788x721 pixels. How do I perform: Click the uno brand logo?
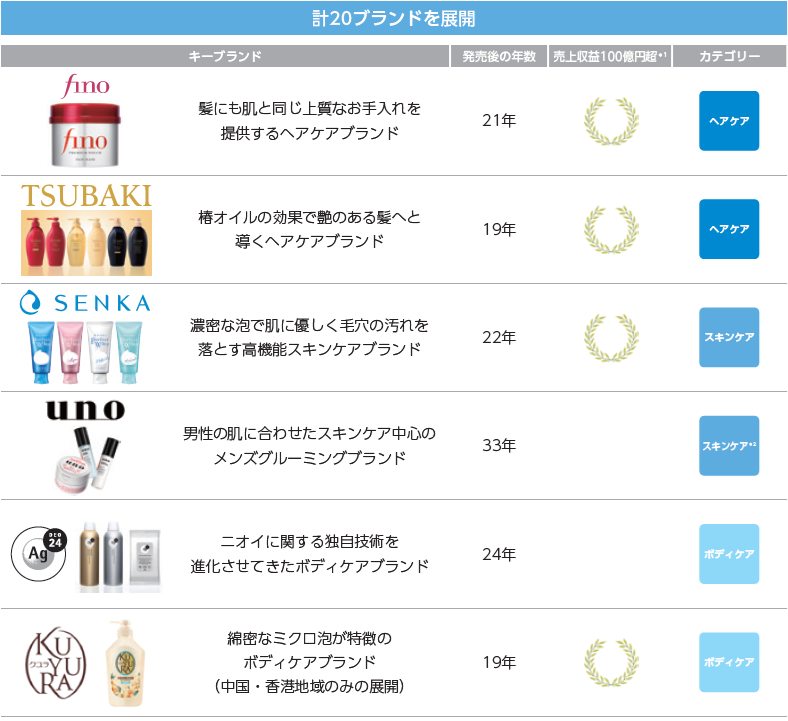[85, 409]
